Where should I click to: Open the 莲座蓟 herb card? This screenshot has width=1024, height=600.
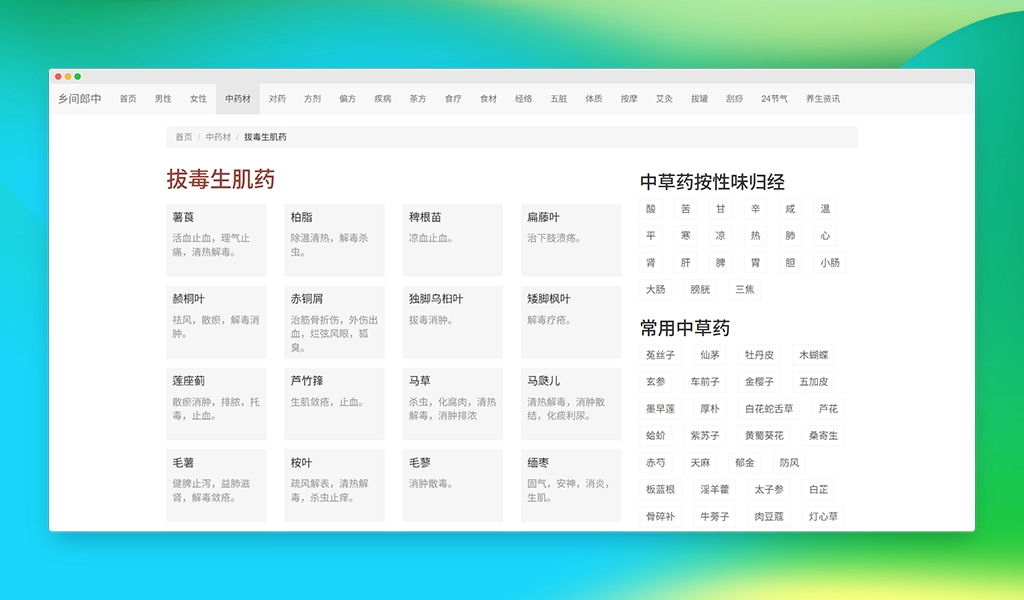coord(216,403)
